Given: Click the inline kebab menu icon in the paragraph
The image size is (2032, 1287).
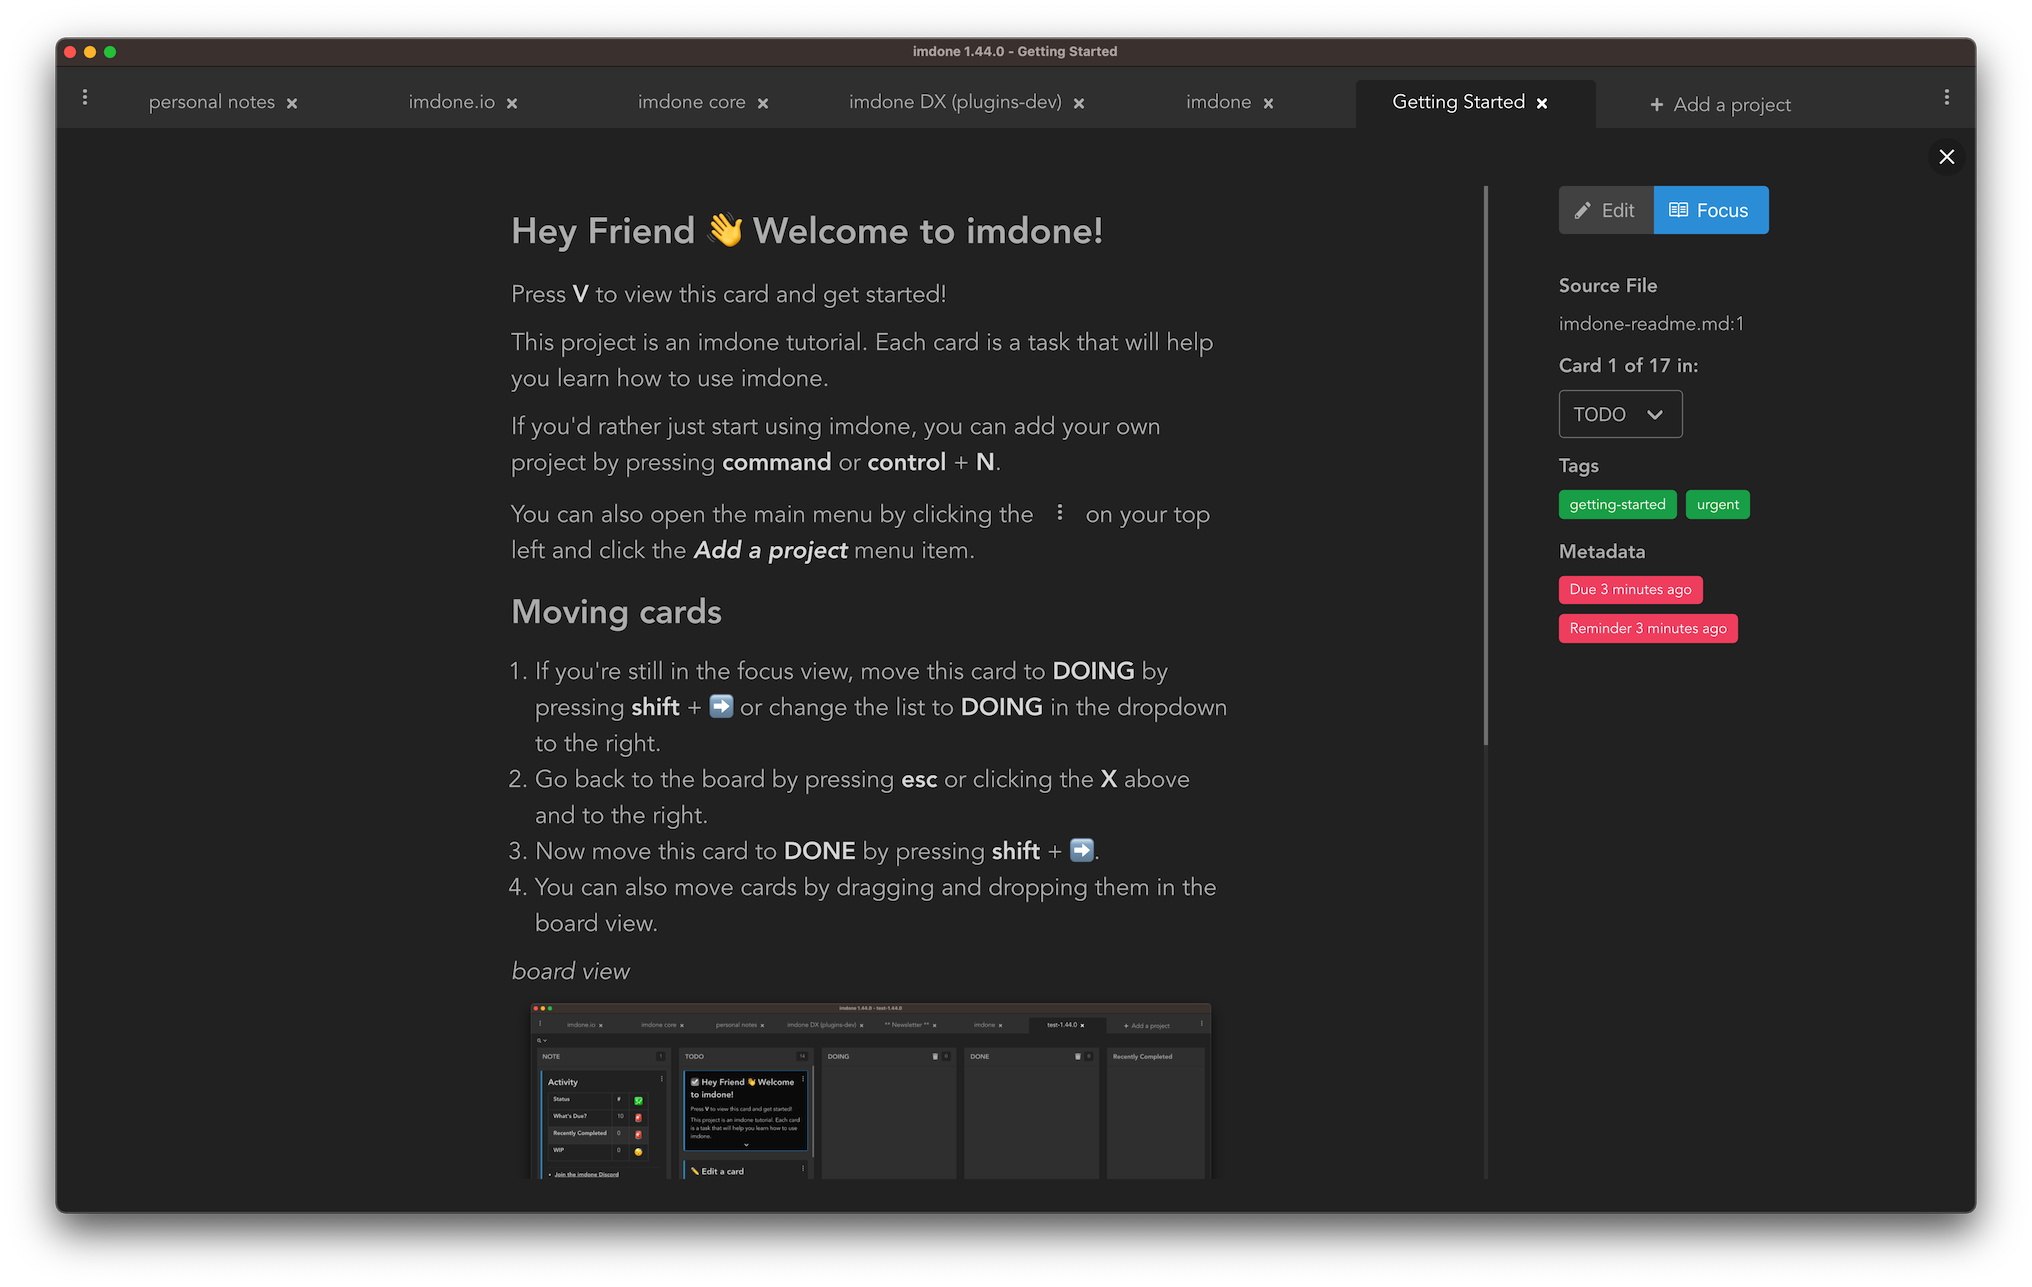Looking at the screenshot, I should tap(1059, 513).
